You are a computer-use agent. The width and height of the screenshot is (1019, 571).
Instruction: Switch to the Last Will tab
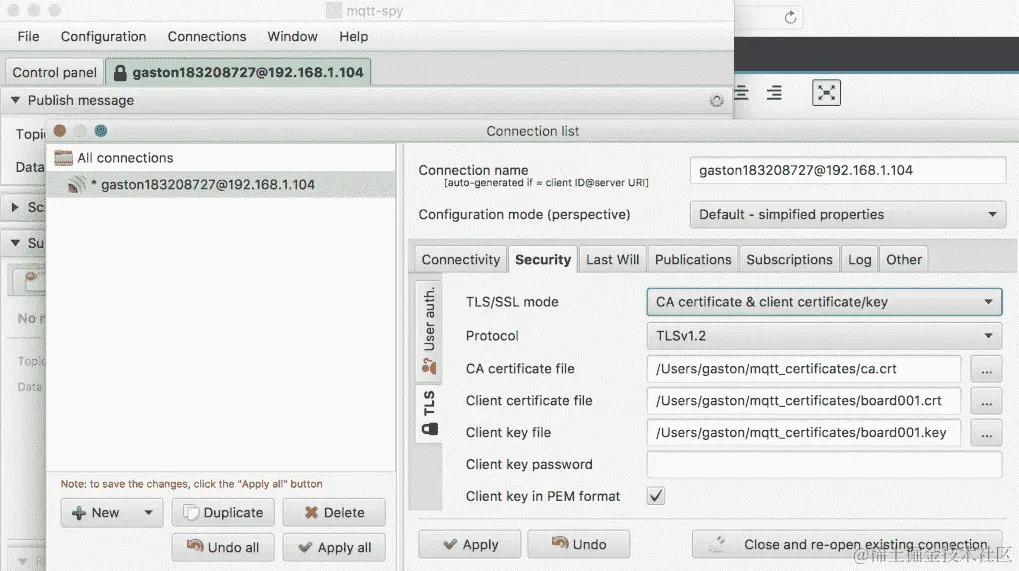click(x=612, y=259)
